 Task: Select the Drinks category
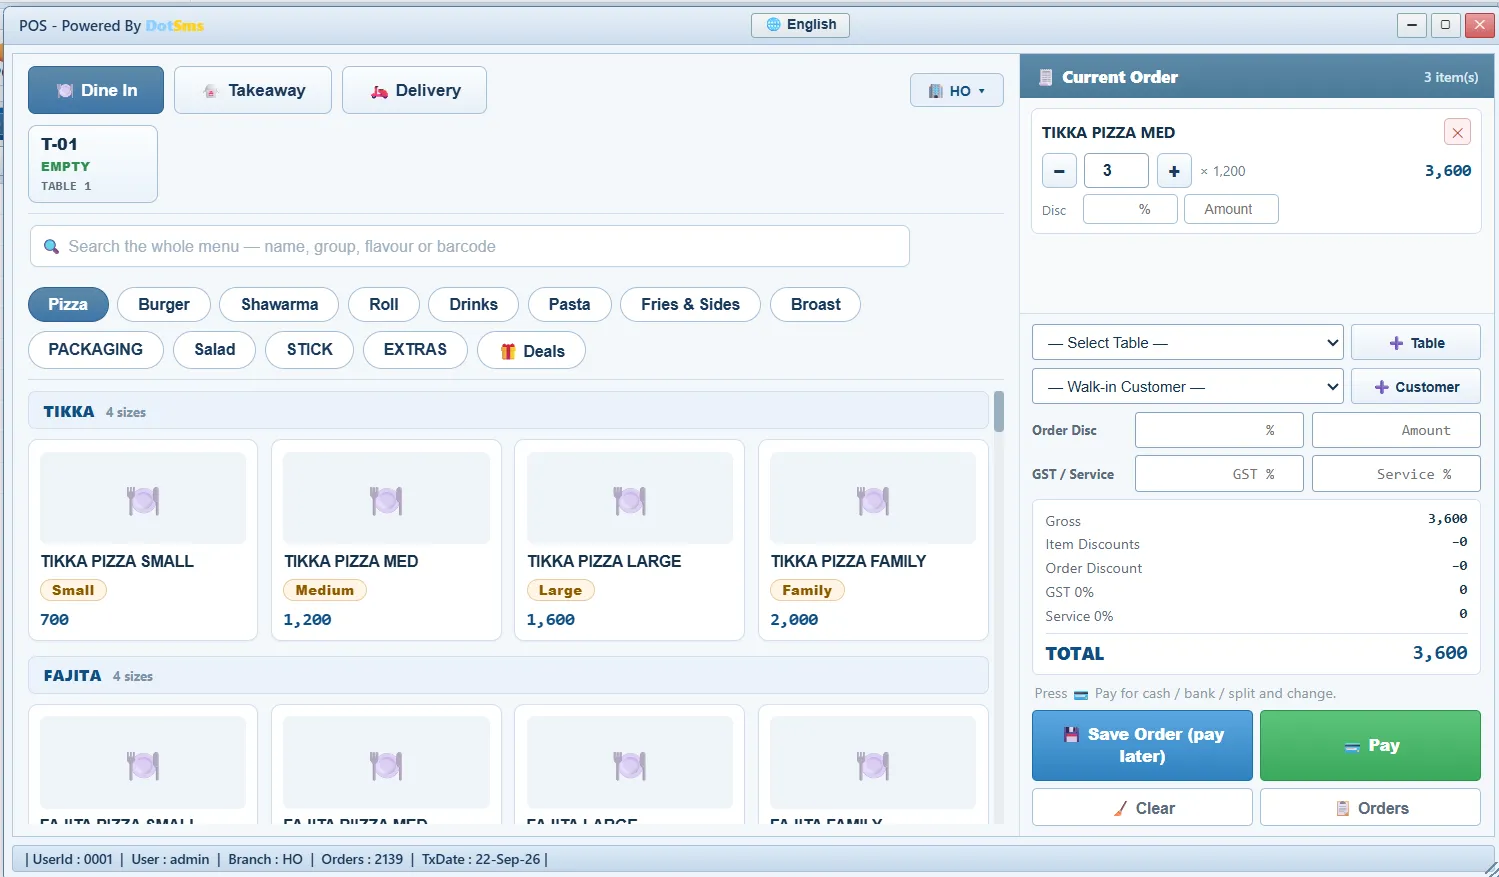click(474, 304)
